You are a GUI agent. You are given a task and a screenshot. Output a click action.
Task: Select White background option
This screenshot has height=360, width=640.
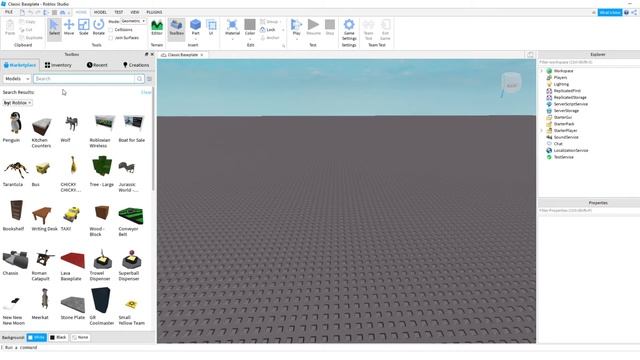(36, 338)
